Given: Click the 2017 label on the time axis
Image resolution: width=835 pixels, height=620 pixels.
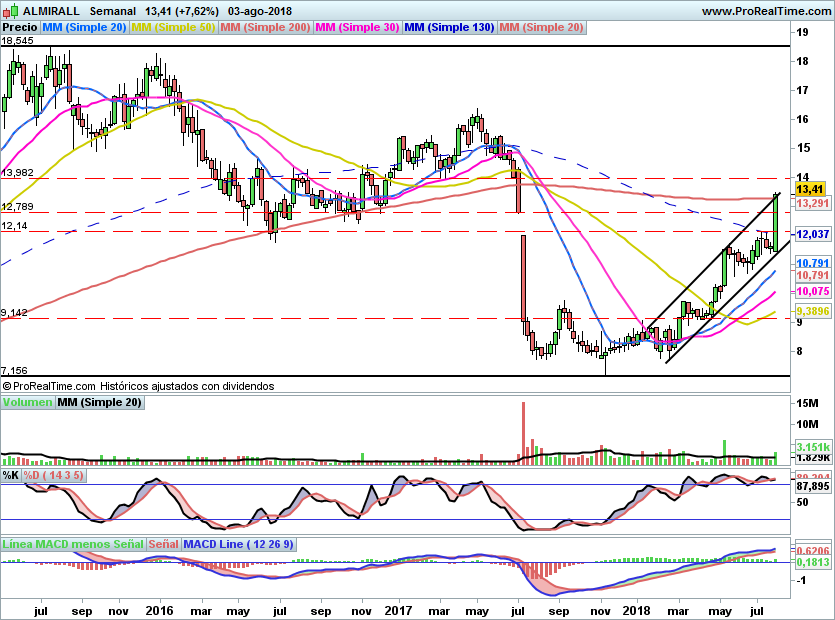Looking at the screenshot, I should [x=398, y=611].
